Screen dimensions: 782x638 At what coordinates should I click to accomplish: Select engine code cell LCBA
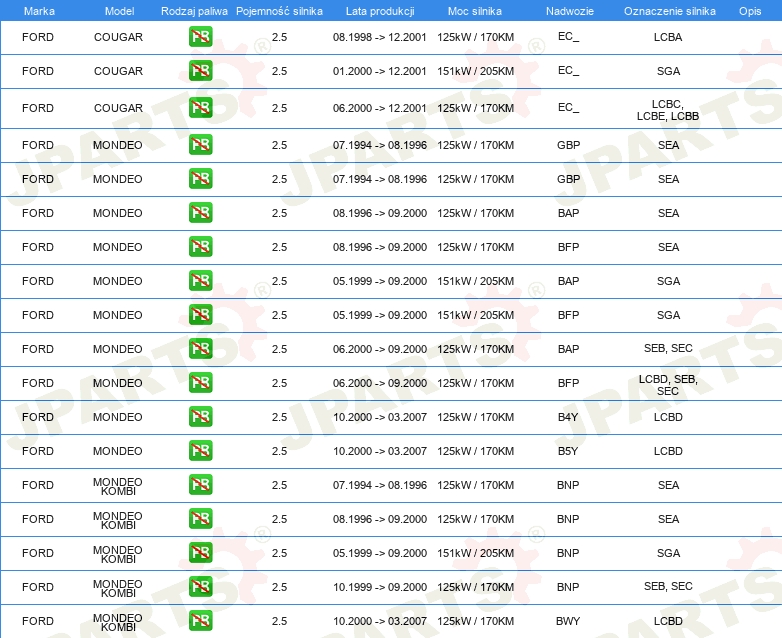(668, 37)
